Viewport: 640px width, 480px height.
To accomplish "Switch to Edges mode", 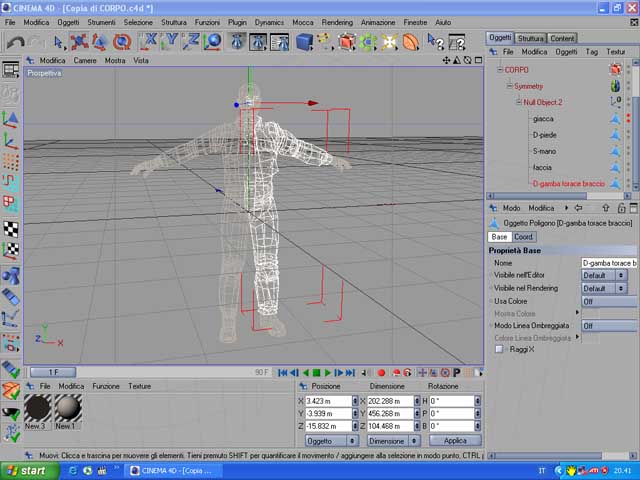I will (11, 182).
